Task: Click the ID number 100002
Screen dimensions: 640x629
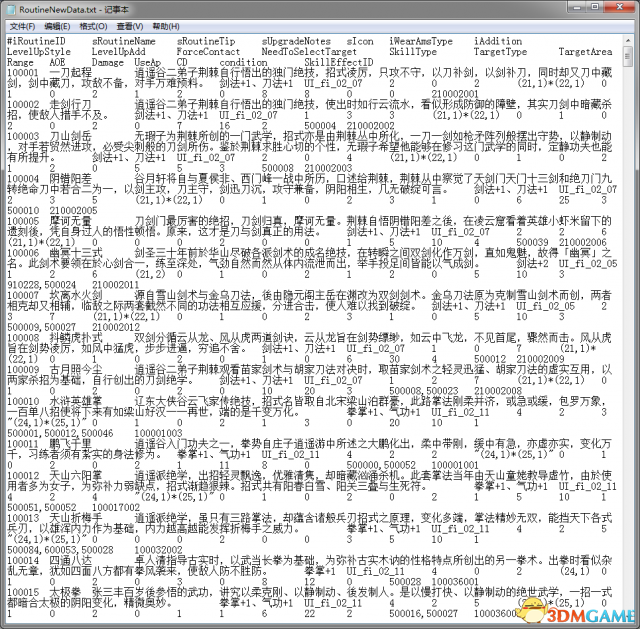Action: coord(23,105)
